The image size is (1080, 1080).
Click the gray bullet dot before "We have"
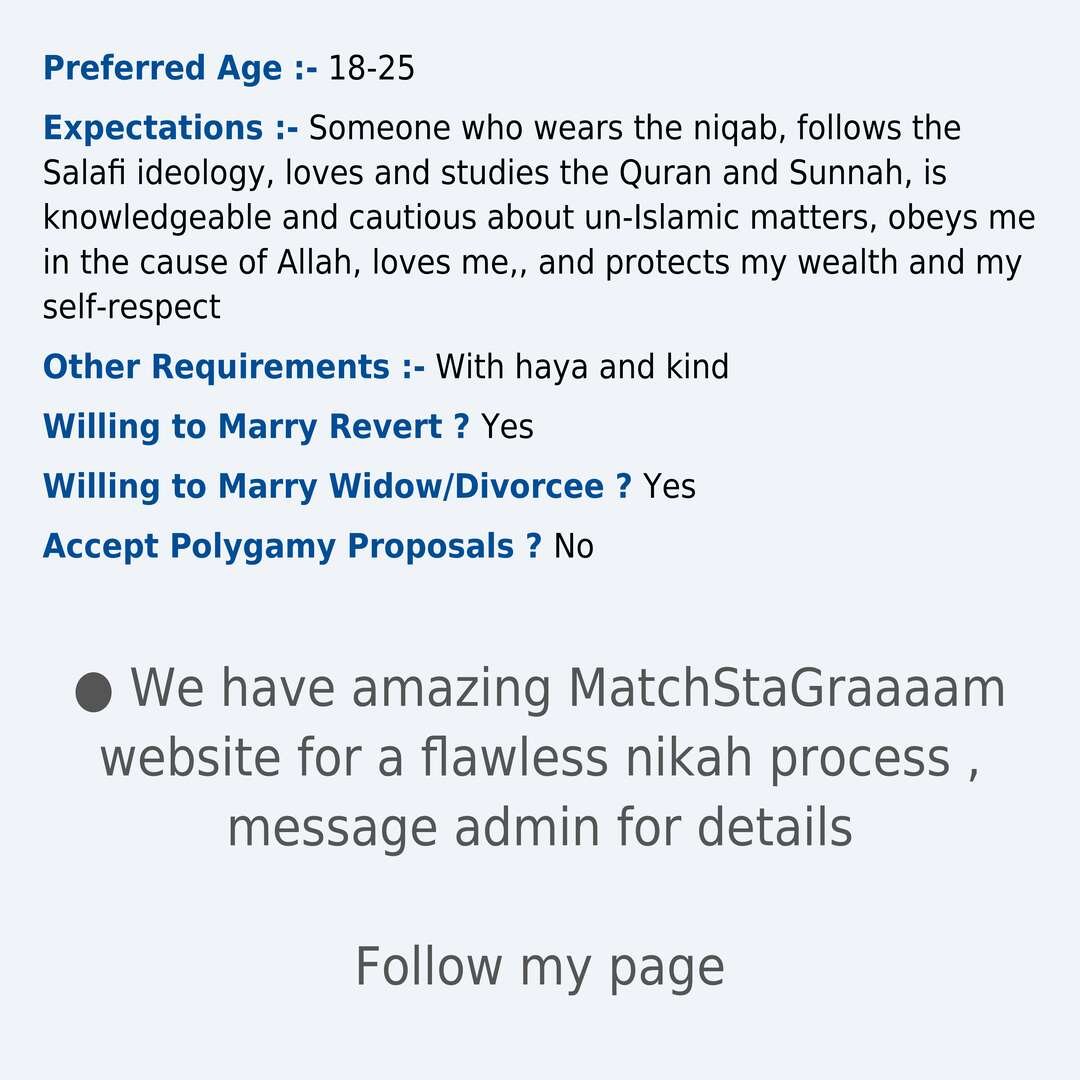click(93, 691)
